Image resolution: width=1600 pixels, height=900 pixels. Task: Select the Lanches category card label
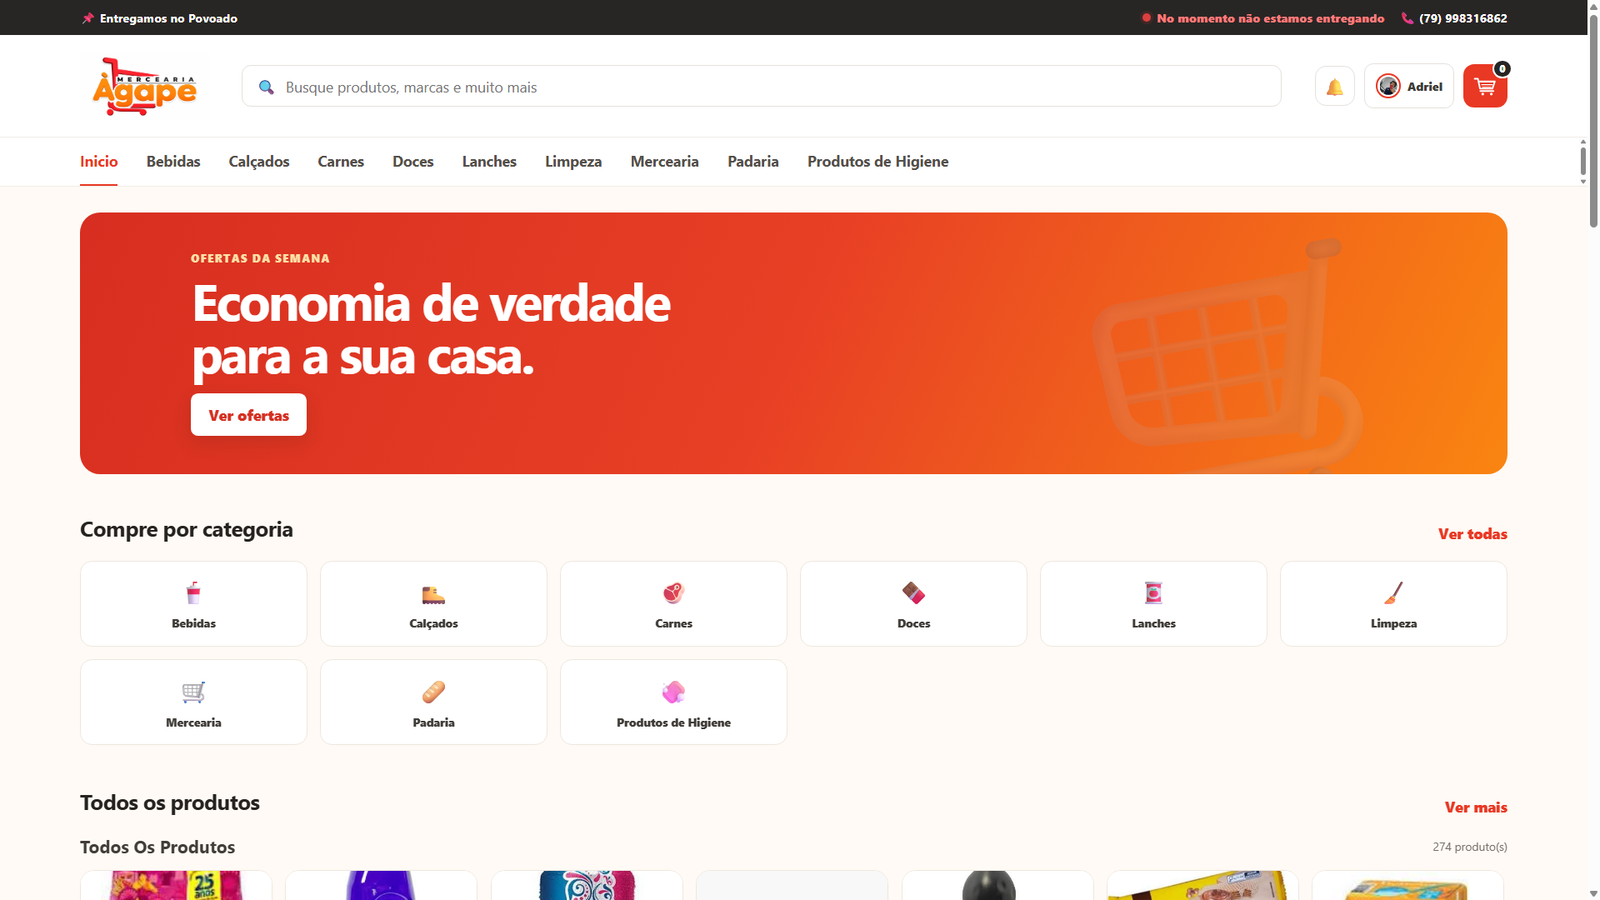click(1153, 623)
